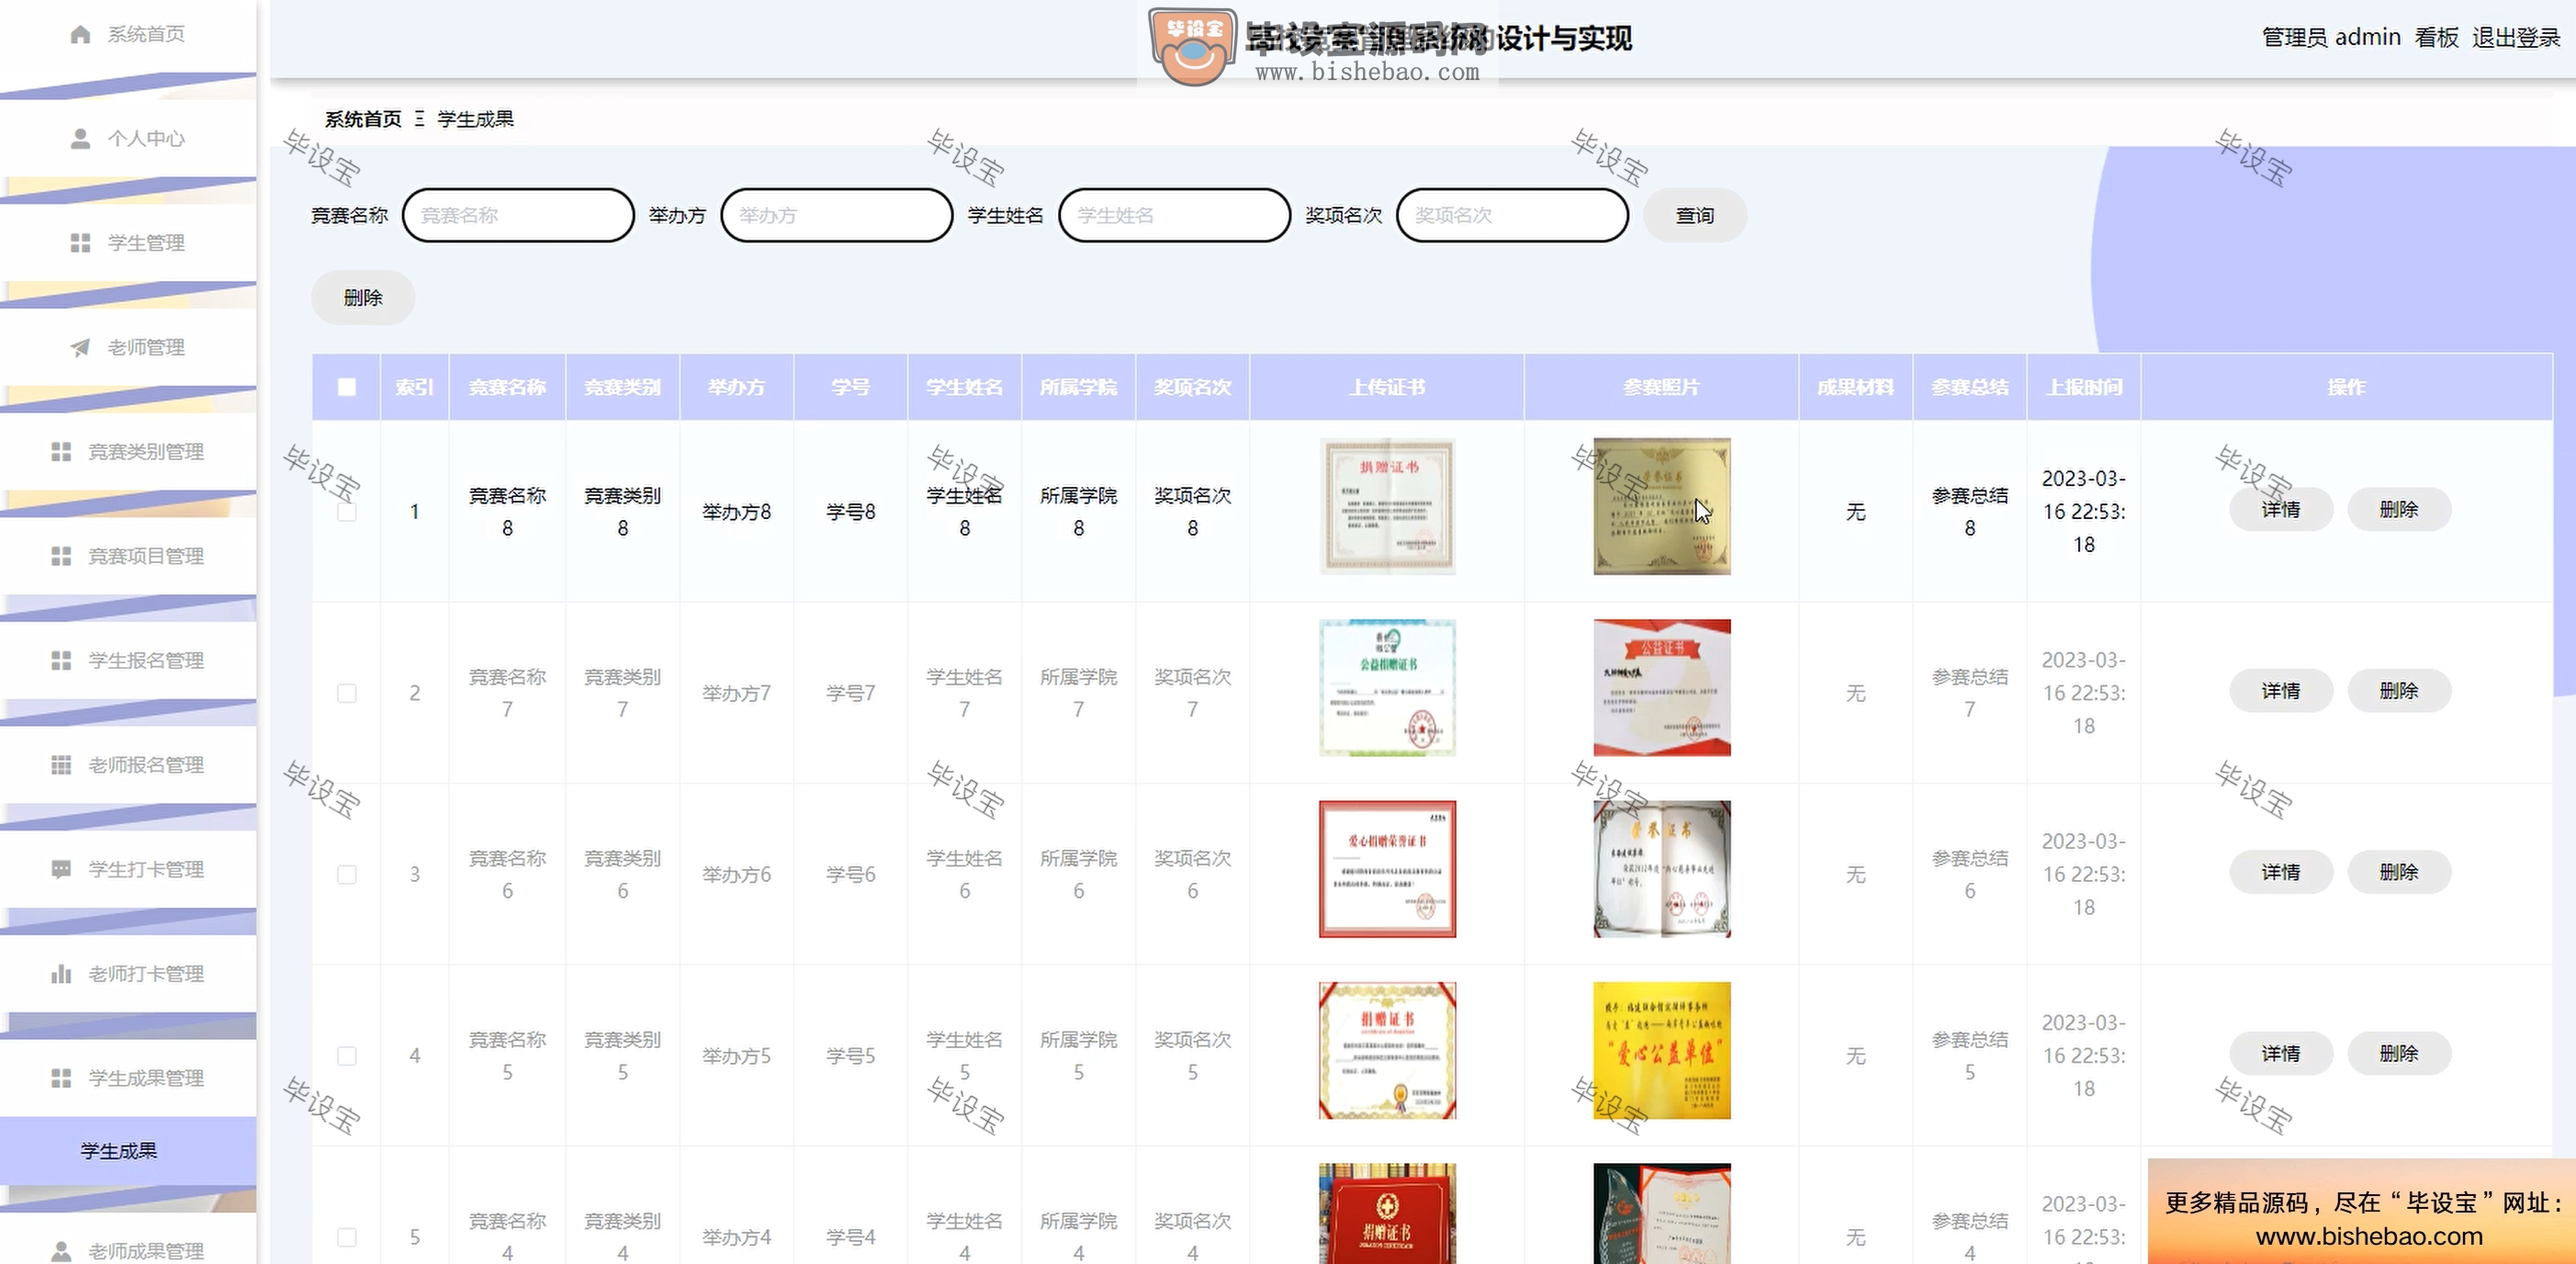Check the checkbox for row index 4
2576x1264 pixels.
(x=346, y=1056)
